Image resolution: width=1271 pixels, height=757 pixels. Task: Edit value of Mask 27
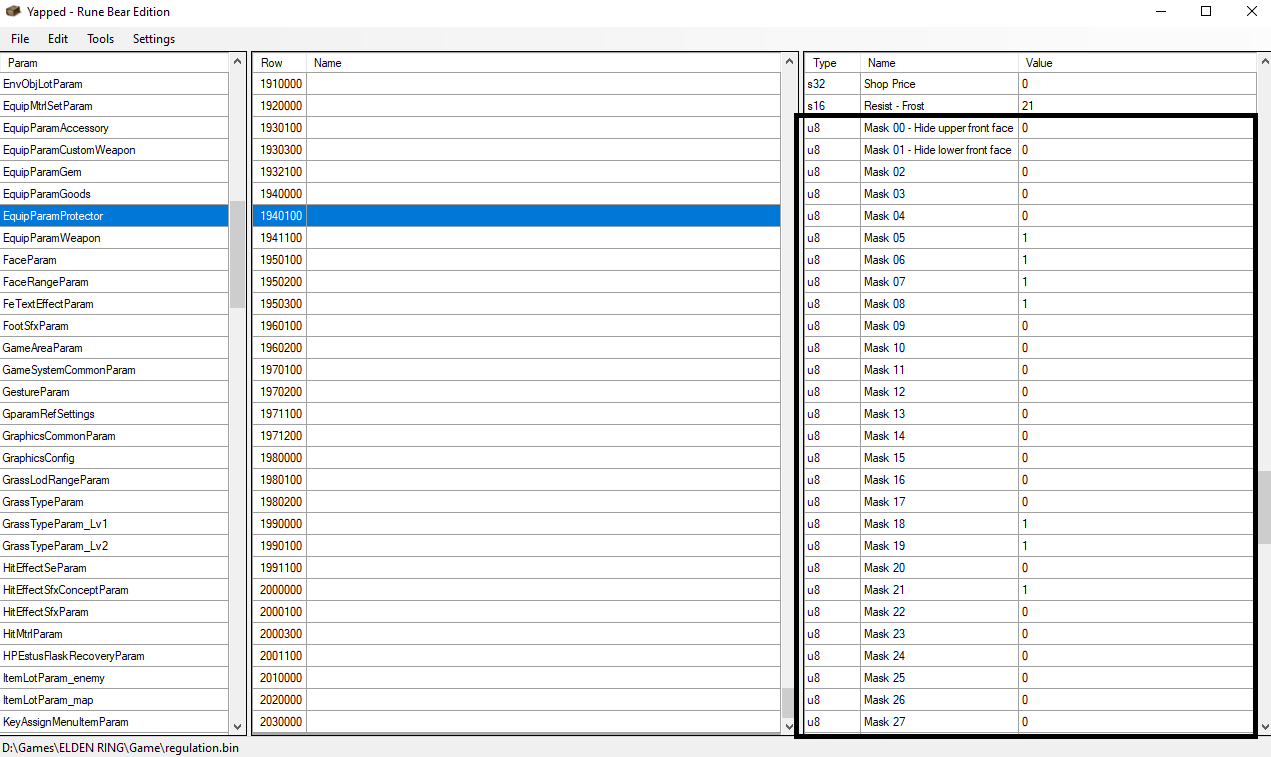click(1137, 722)
